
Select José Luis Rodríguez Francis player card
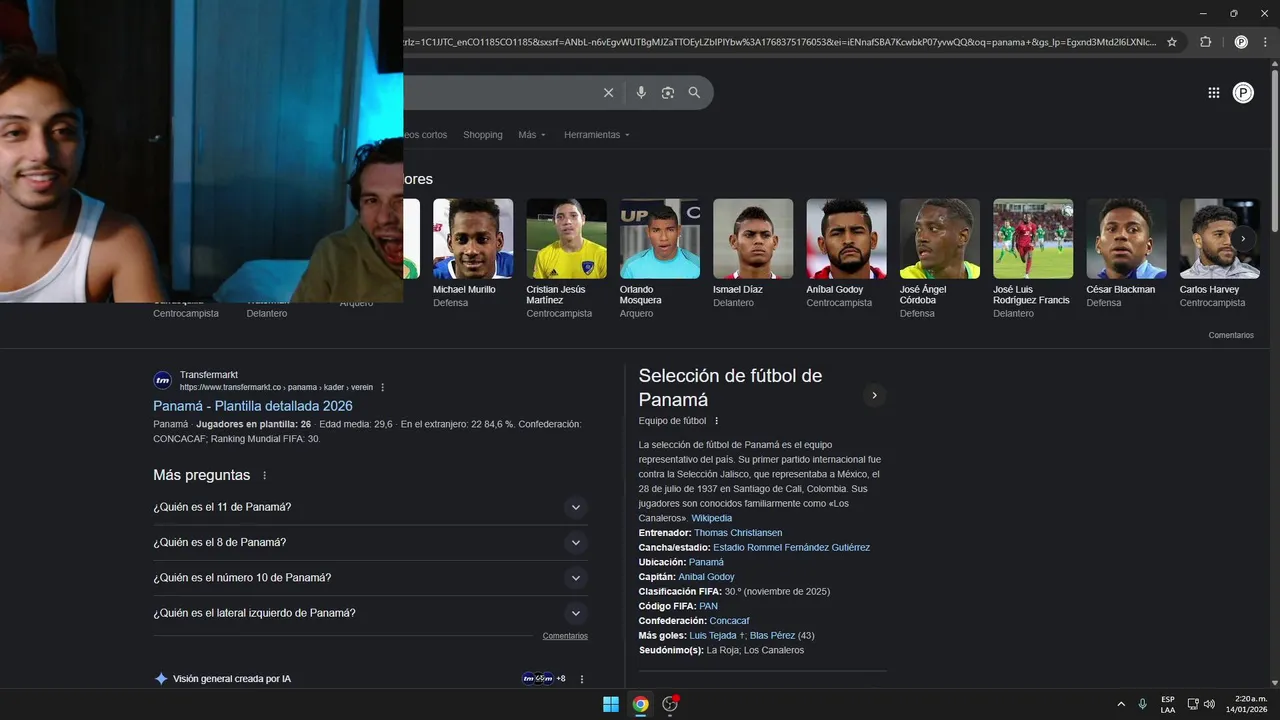[x=1032, y=258]
